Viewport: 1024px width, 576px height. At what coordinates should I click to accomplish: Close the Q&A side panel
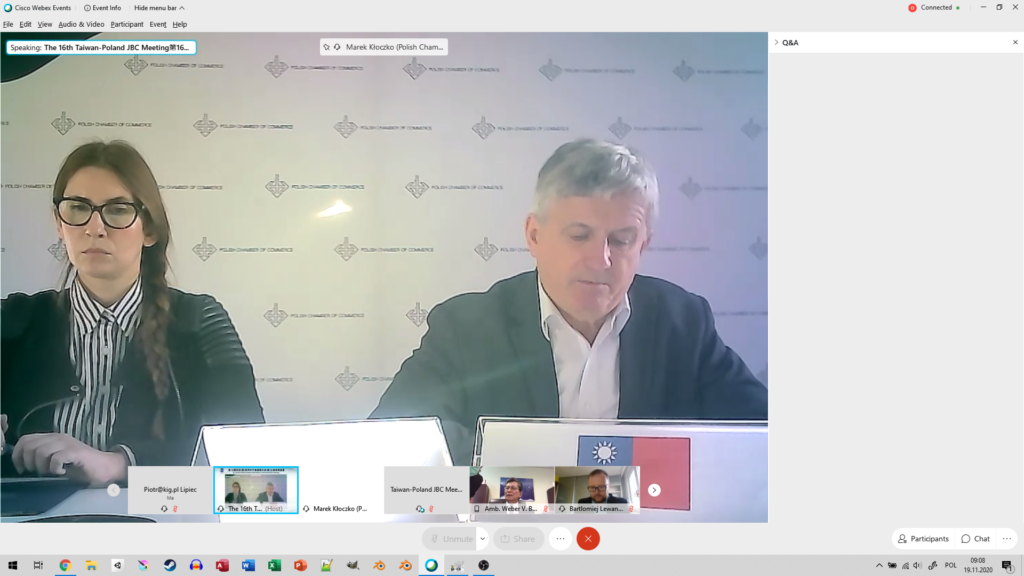(x=1014, y=43)
